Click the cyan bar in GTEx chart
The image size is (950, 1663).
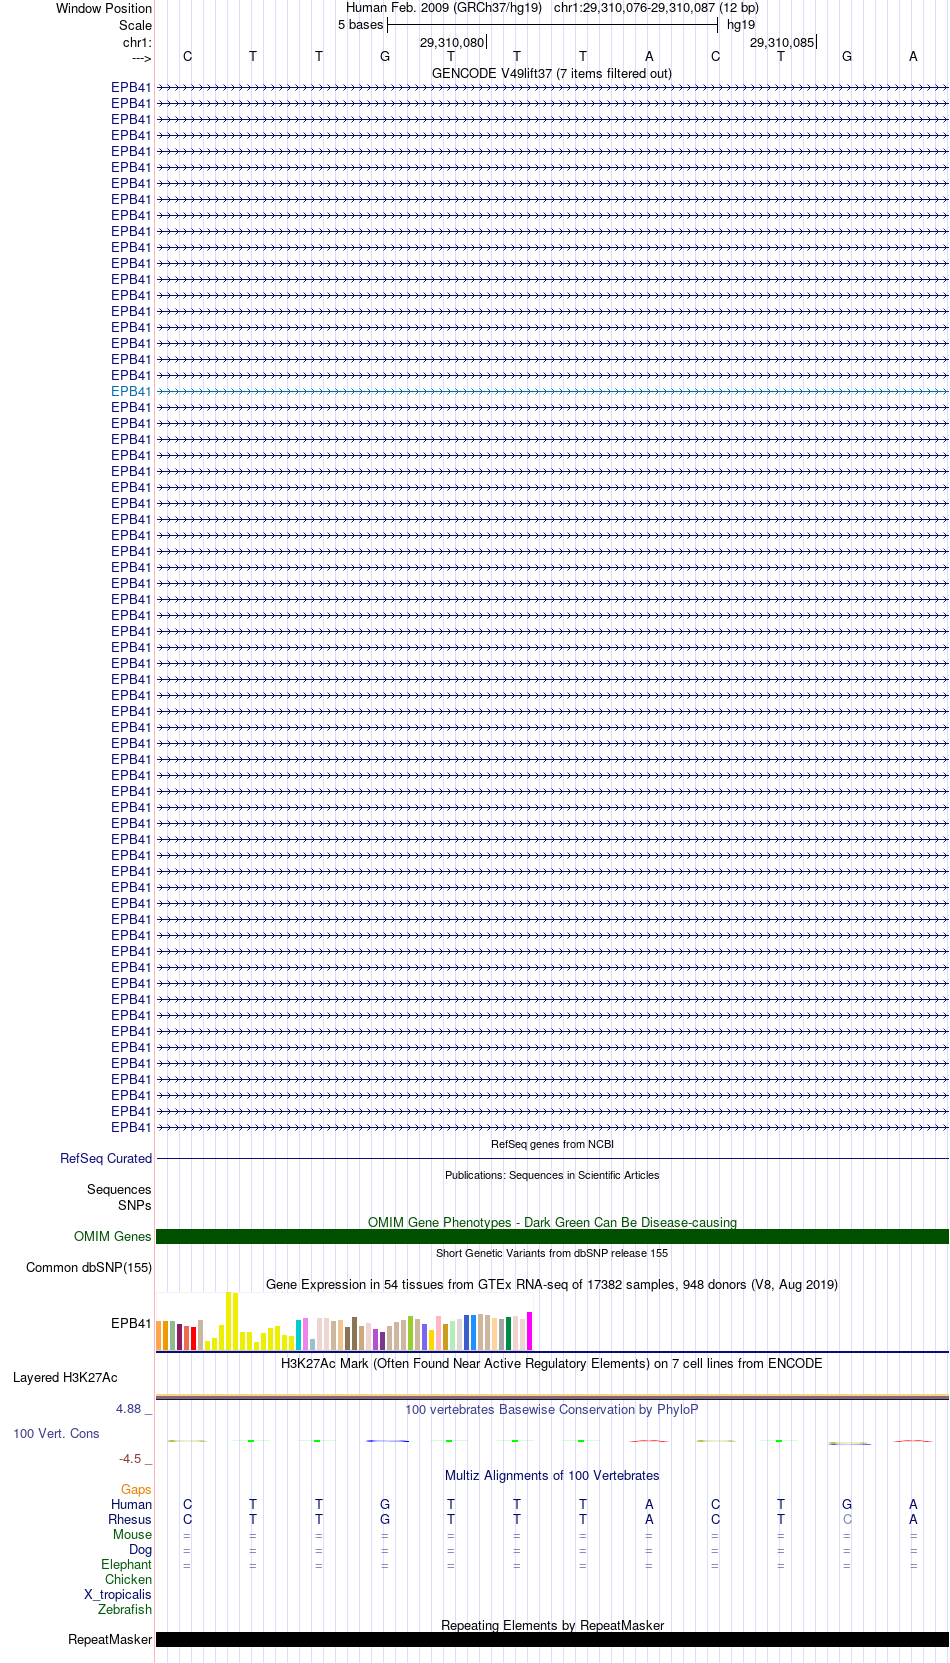click(299, 1335)
